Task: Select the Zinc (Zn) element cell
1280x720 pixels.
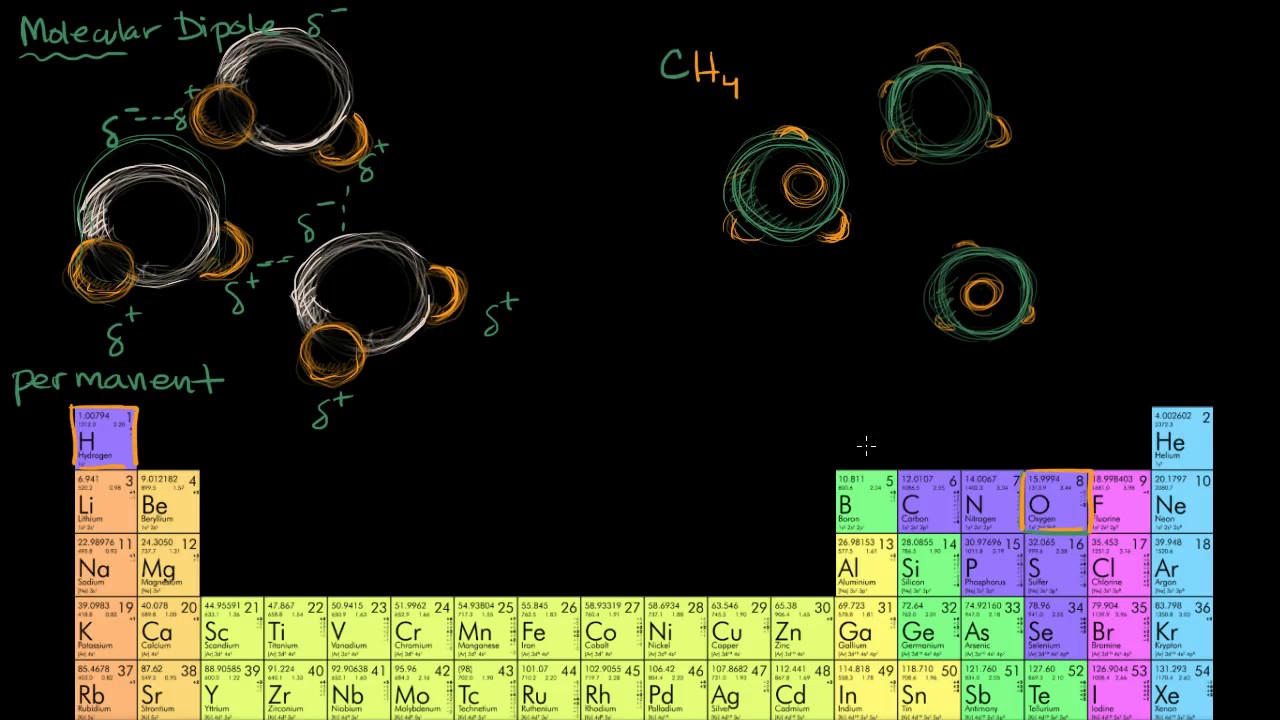Action: [x=802, y=627]
